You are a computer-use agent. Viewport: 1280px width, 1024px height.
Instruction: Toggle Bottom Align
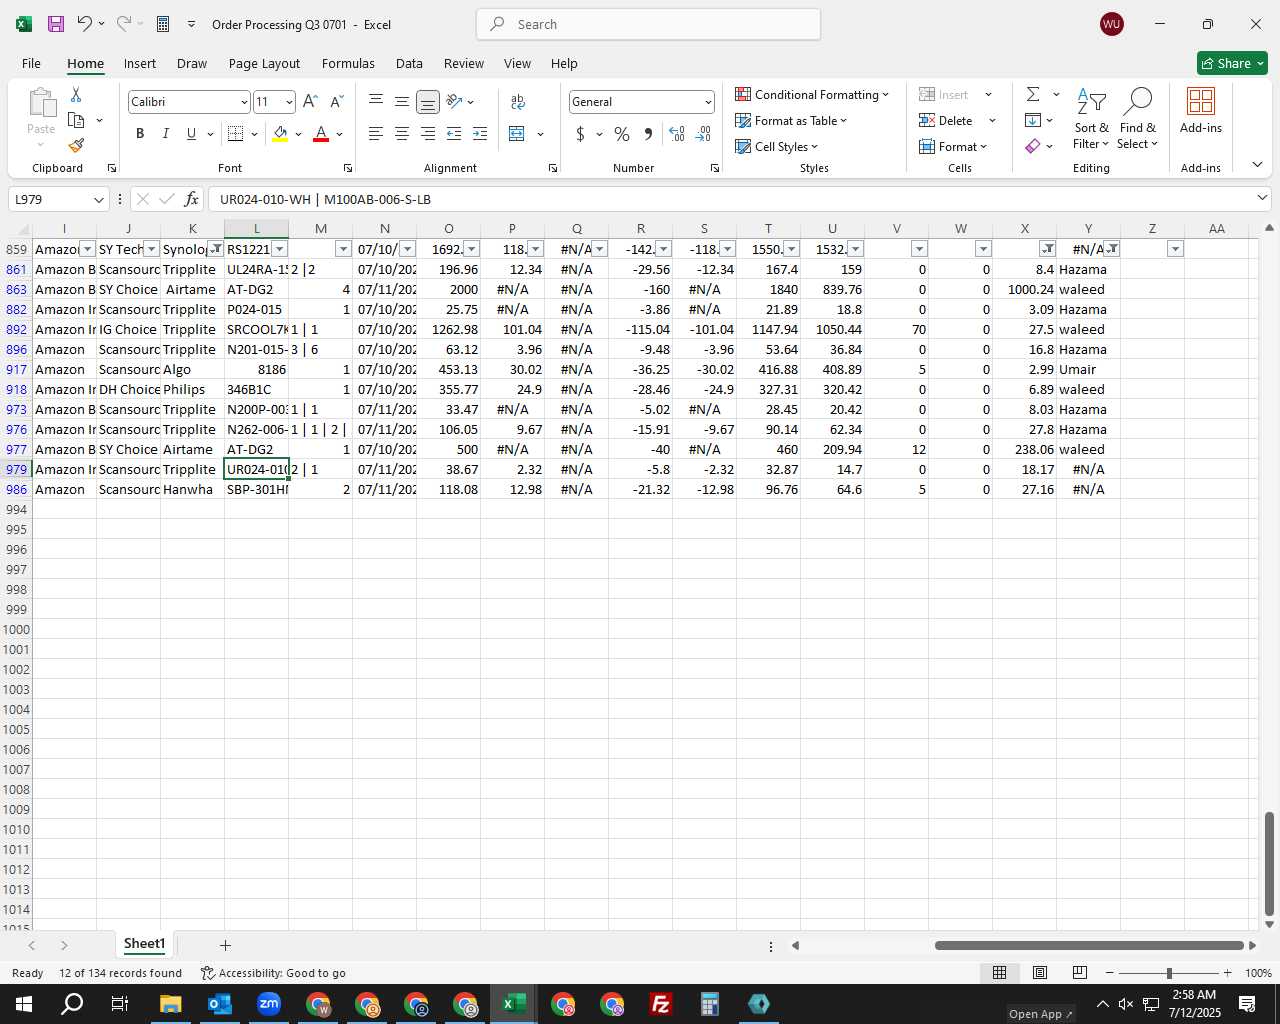click(428, 101)
